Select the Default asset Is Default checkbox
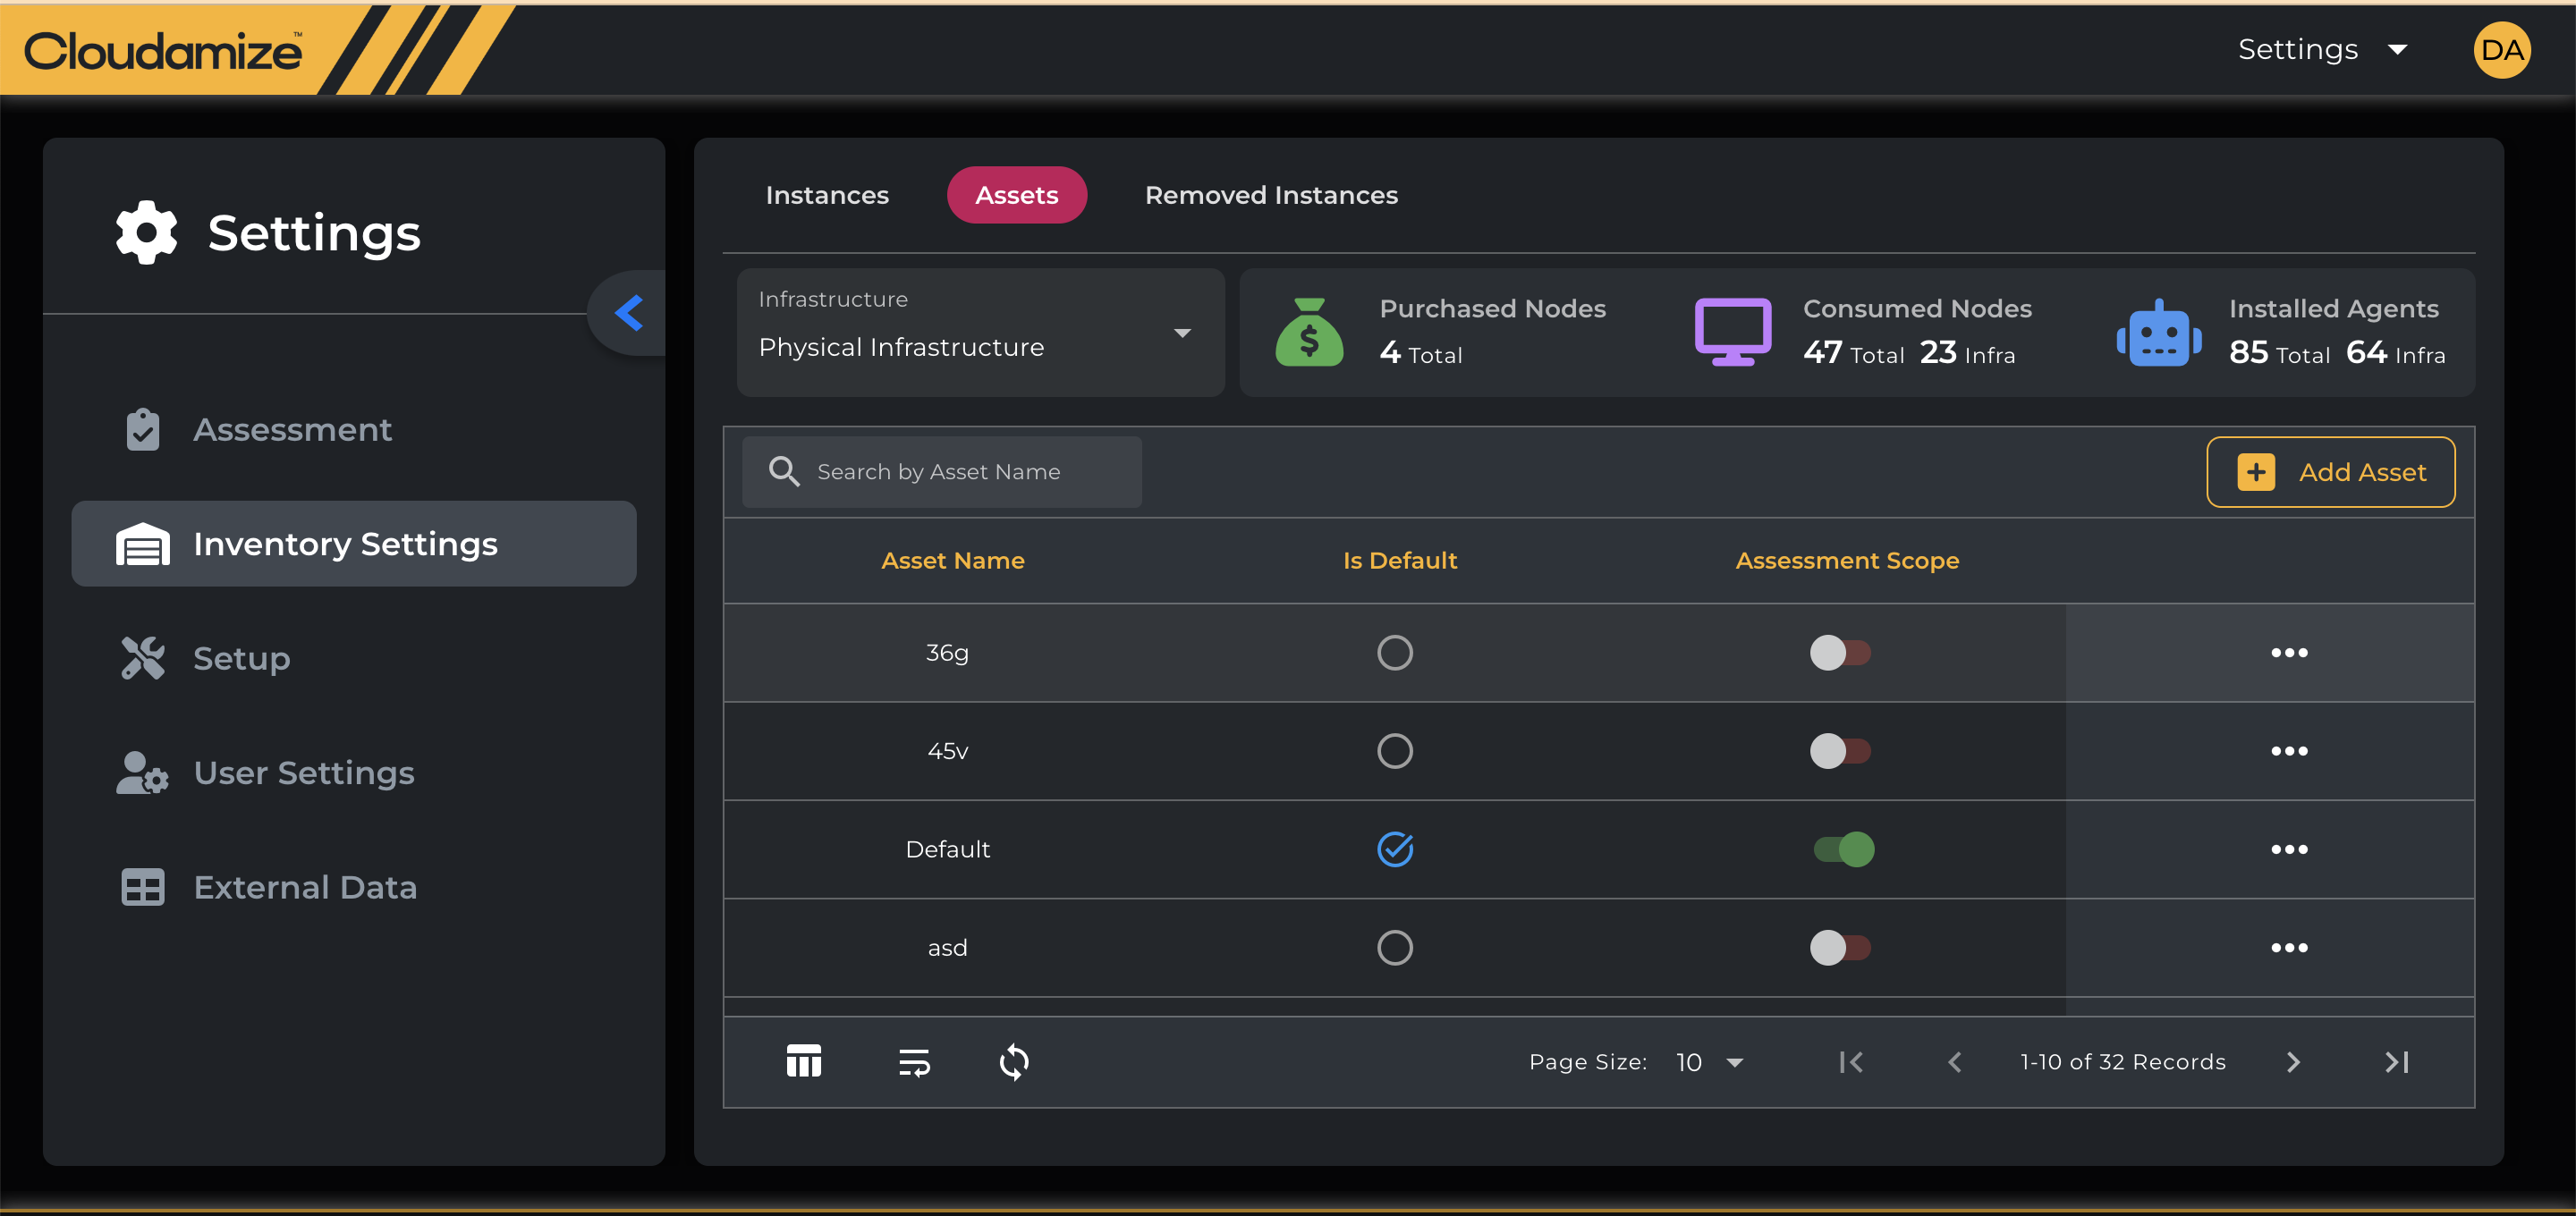The image size is (2576, 1216). pos(1396,848)
